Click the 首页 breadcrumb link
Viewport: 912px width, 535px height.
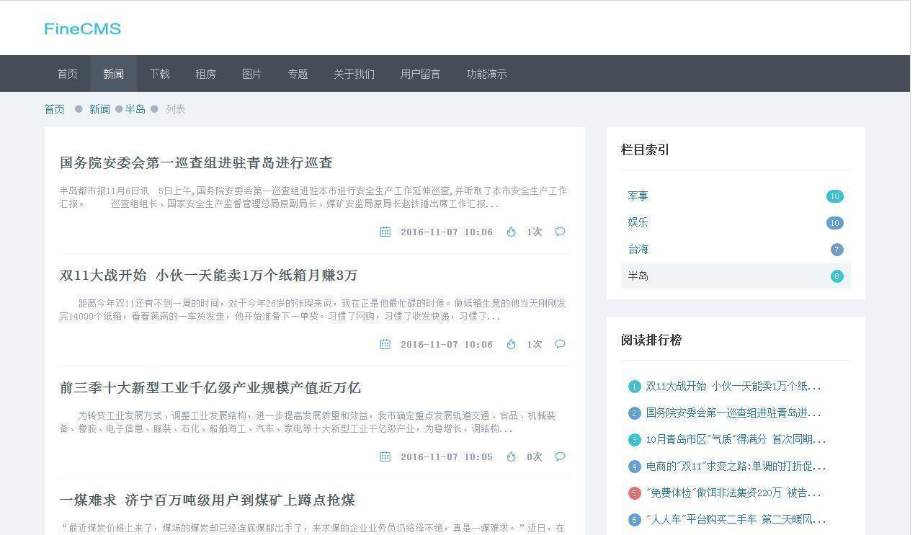click(x=55, y=109)
